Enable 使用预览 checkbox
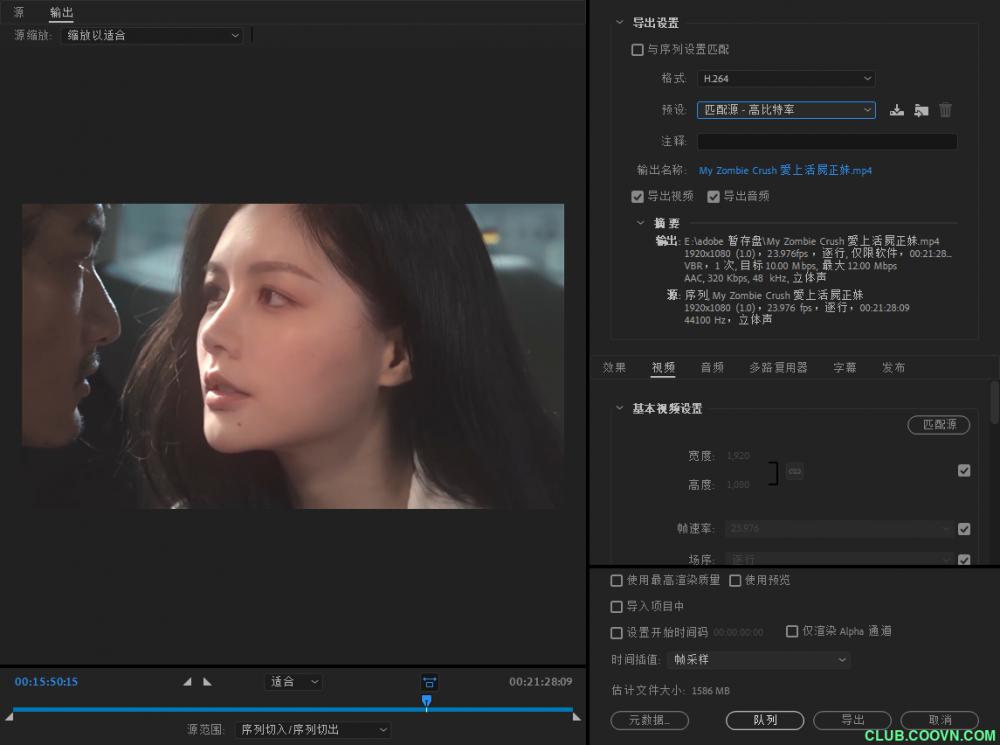Image resolution: width=1000 pixels, height=745 pixels. [735, 580]
